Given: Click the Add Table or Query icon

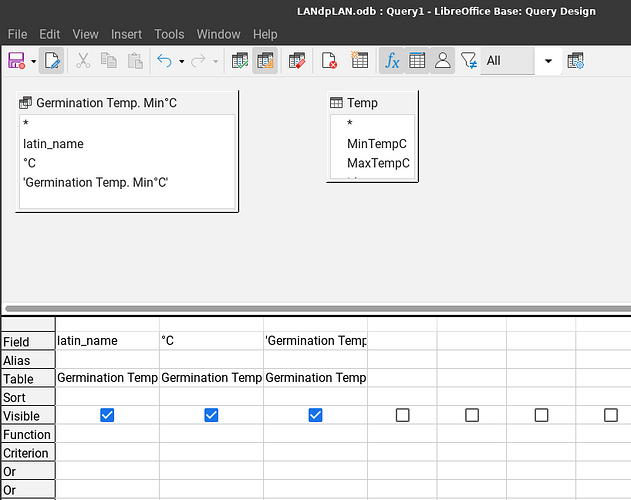Looking at the screenshot, I should click(x=359, y=60).
